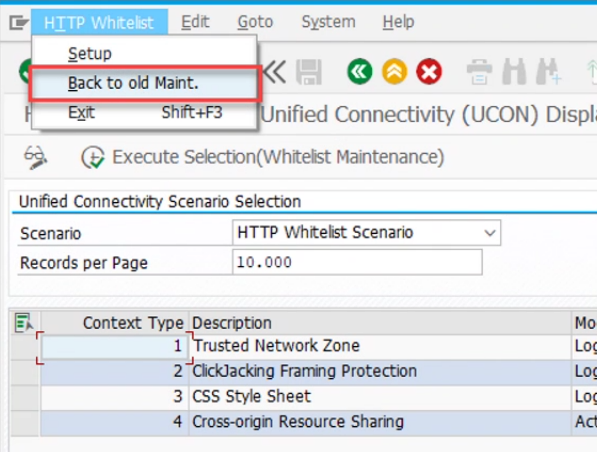
Task: Click the red Cancel X icon
Action: coord(429,71)
